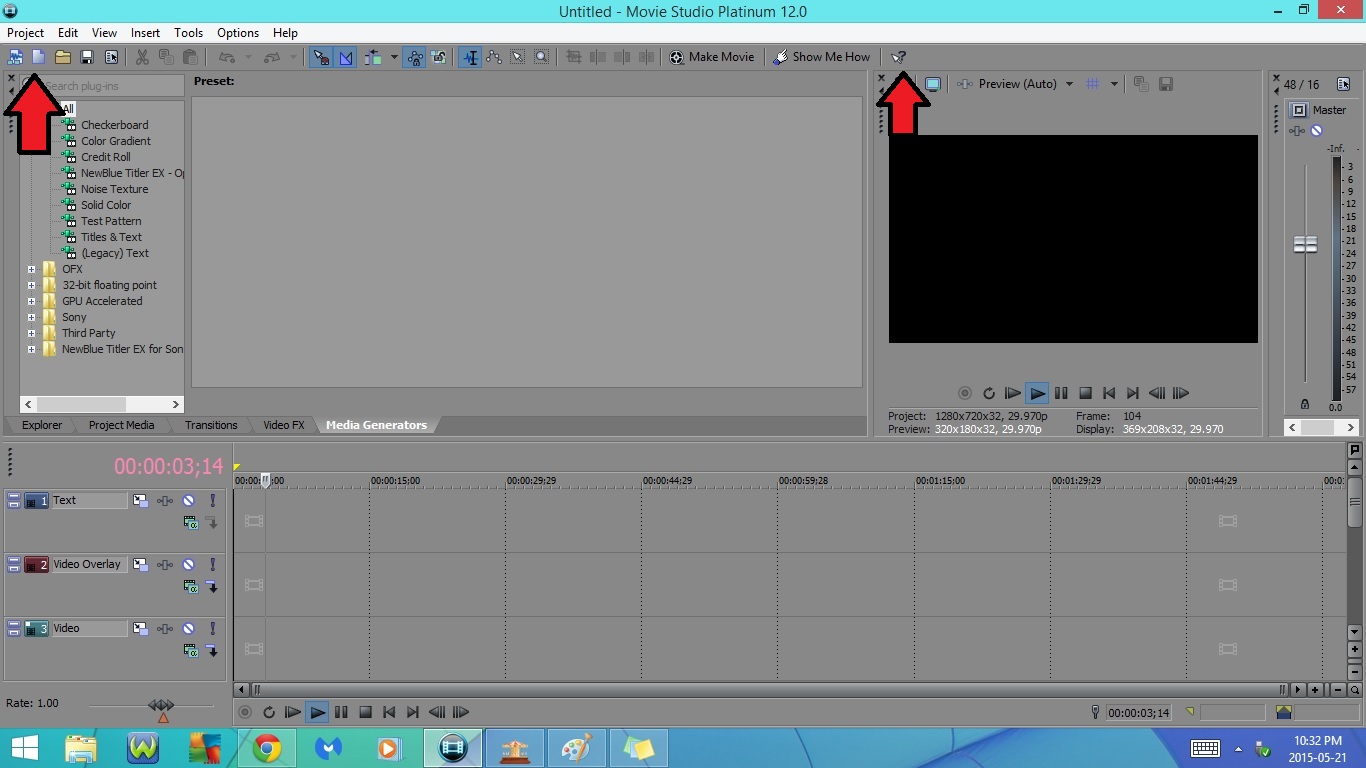1366x768 pixels.
Task: Adjust the Master volume fader
Action: click(1305, 245)
